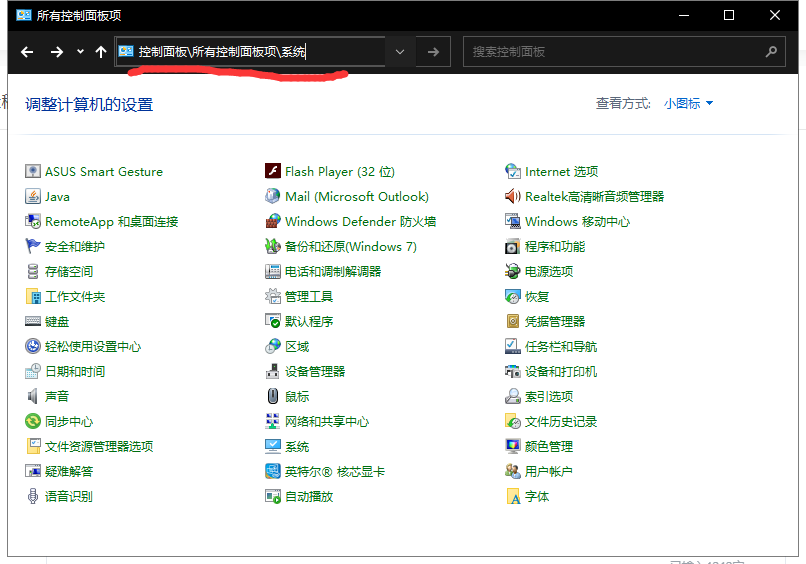Click the 设备和打印机 icon
Image resolution: width=806 pixels, height=564 pixels.
click(513, 371)
